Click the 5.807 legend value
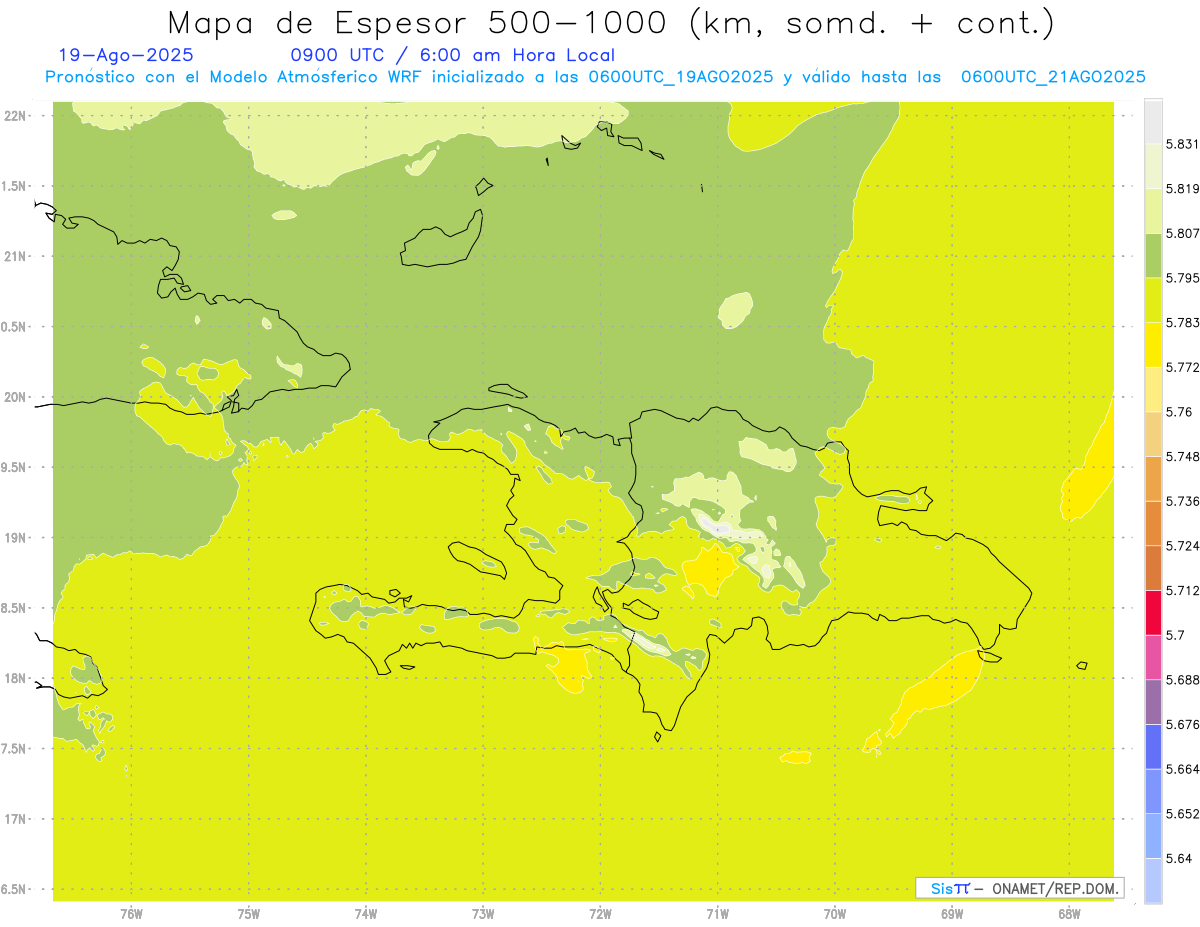The image size is (1200, 927). (x=1183, y=233)
